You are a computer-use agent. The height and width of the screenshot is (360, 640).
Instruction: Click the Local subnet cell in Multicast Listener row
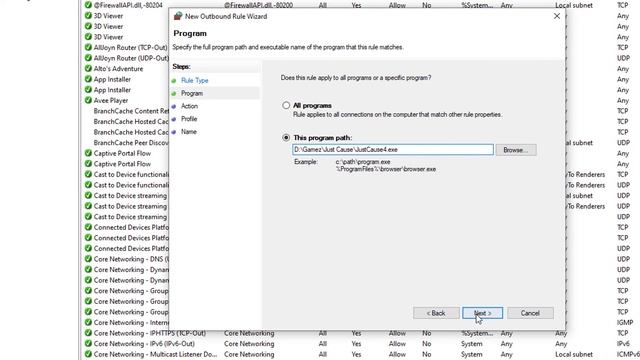point(573,354)
